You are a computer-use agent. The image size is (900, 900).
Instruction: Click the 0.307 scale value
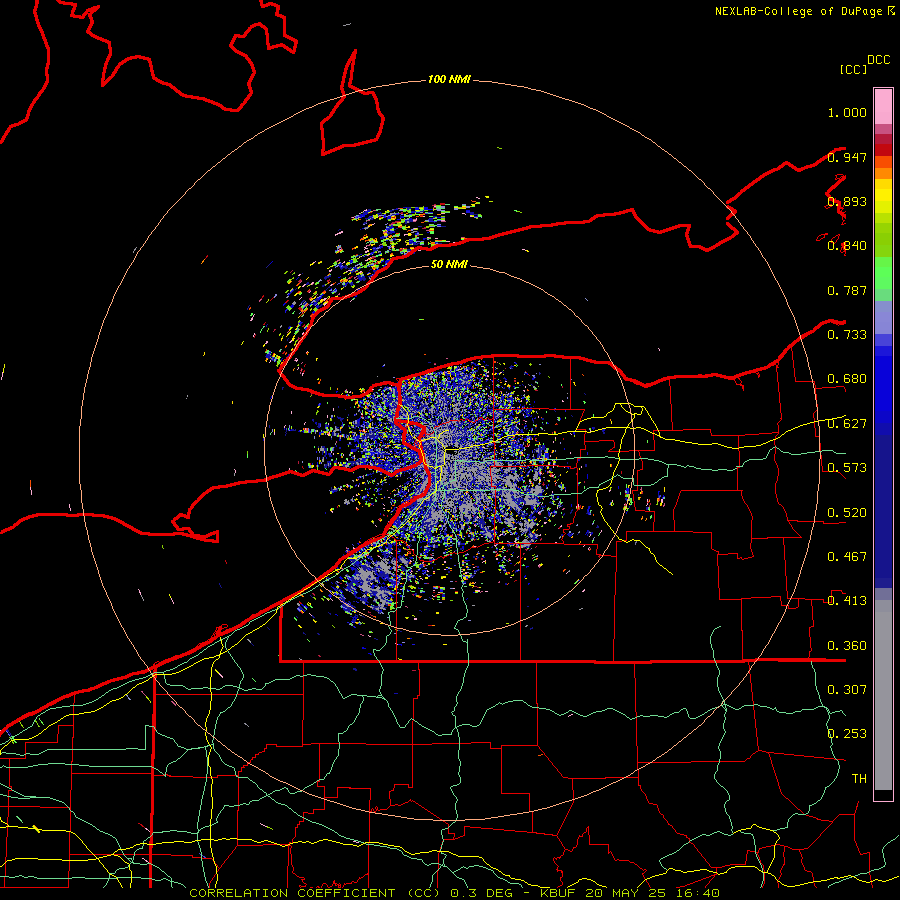(x=847, y=690)
